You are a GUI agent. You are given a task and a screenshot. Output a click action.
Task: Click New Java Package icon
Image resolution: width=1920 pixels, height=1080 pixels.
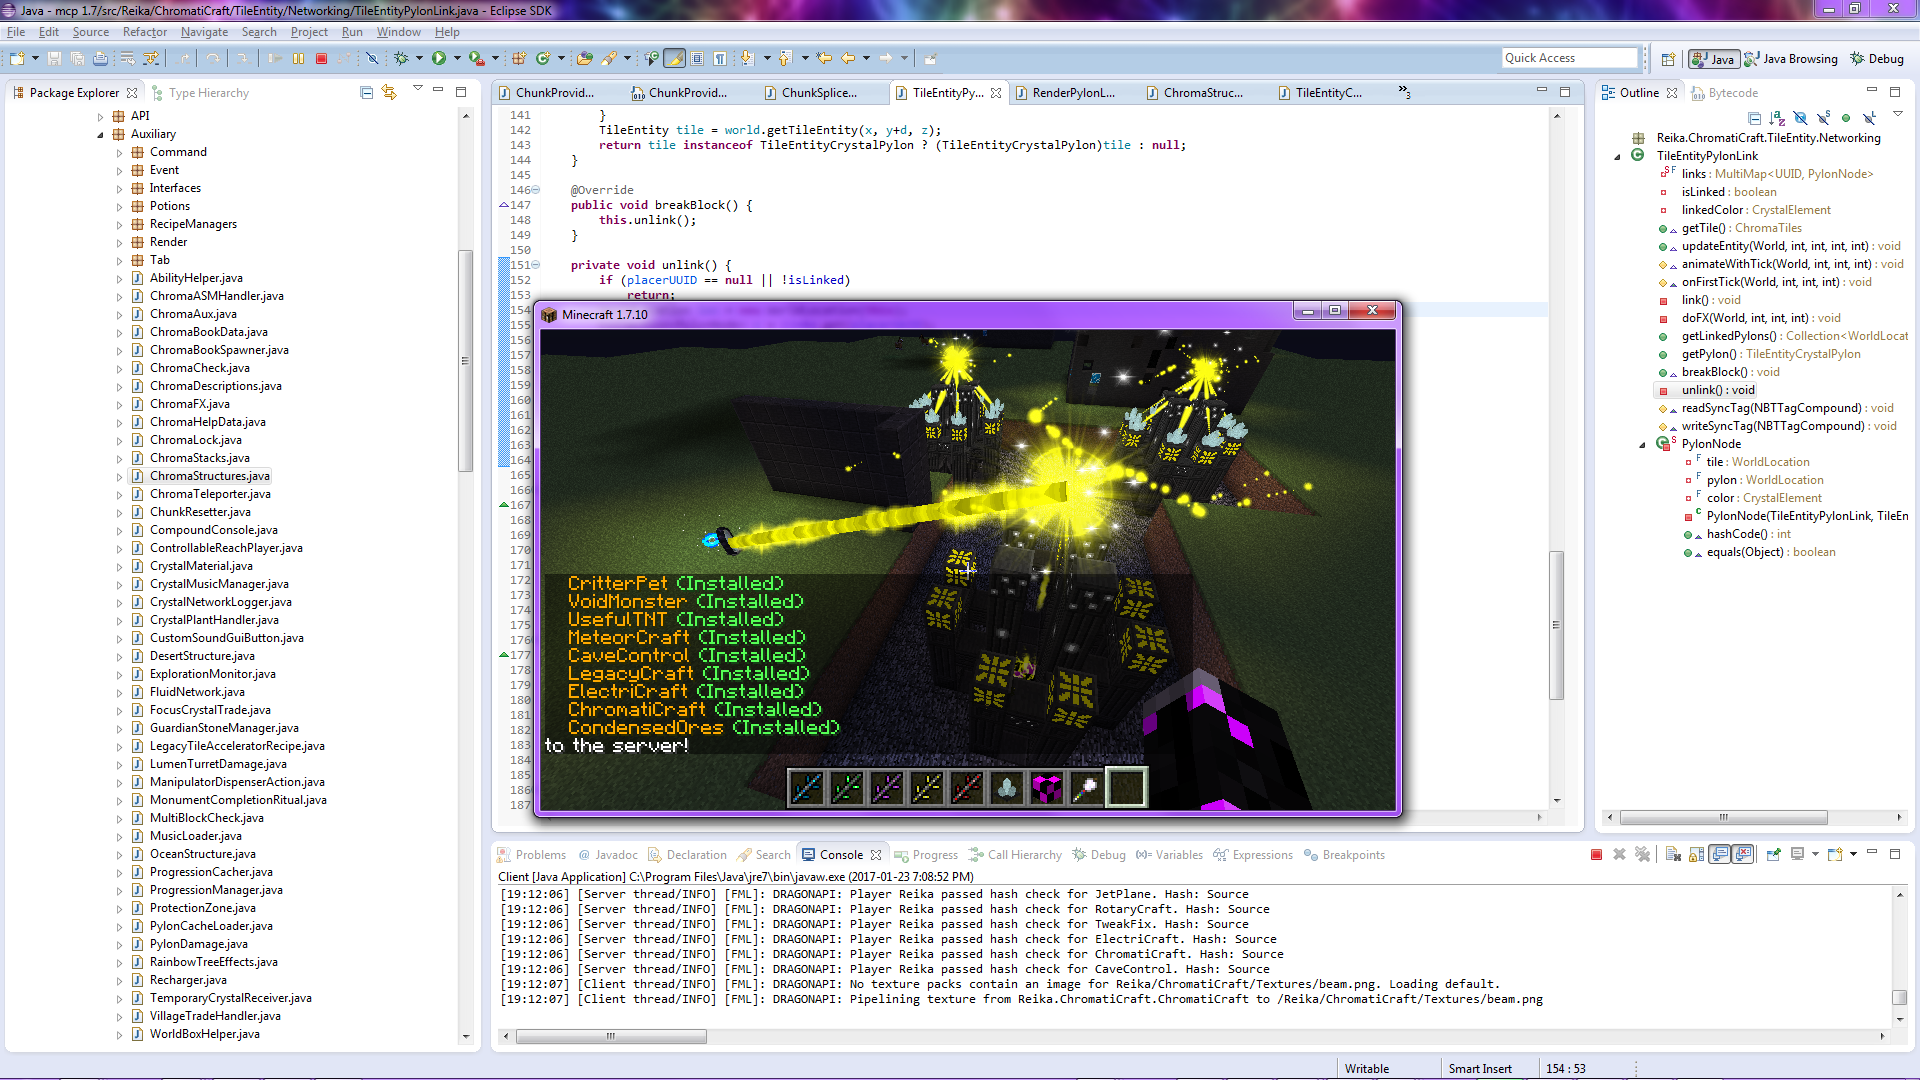coord(518,58)
